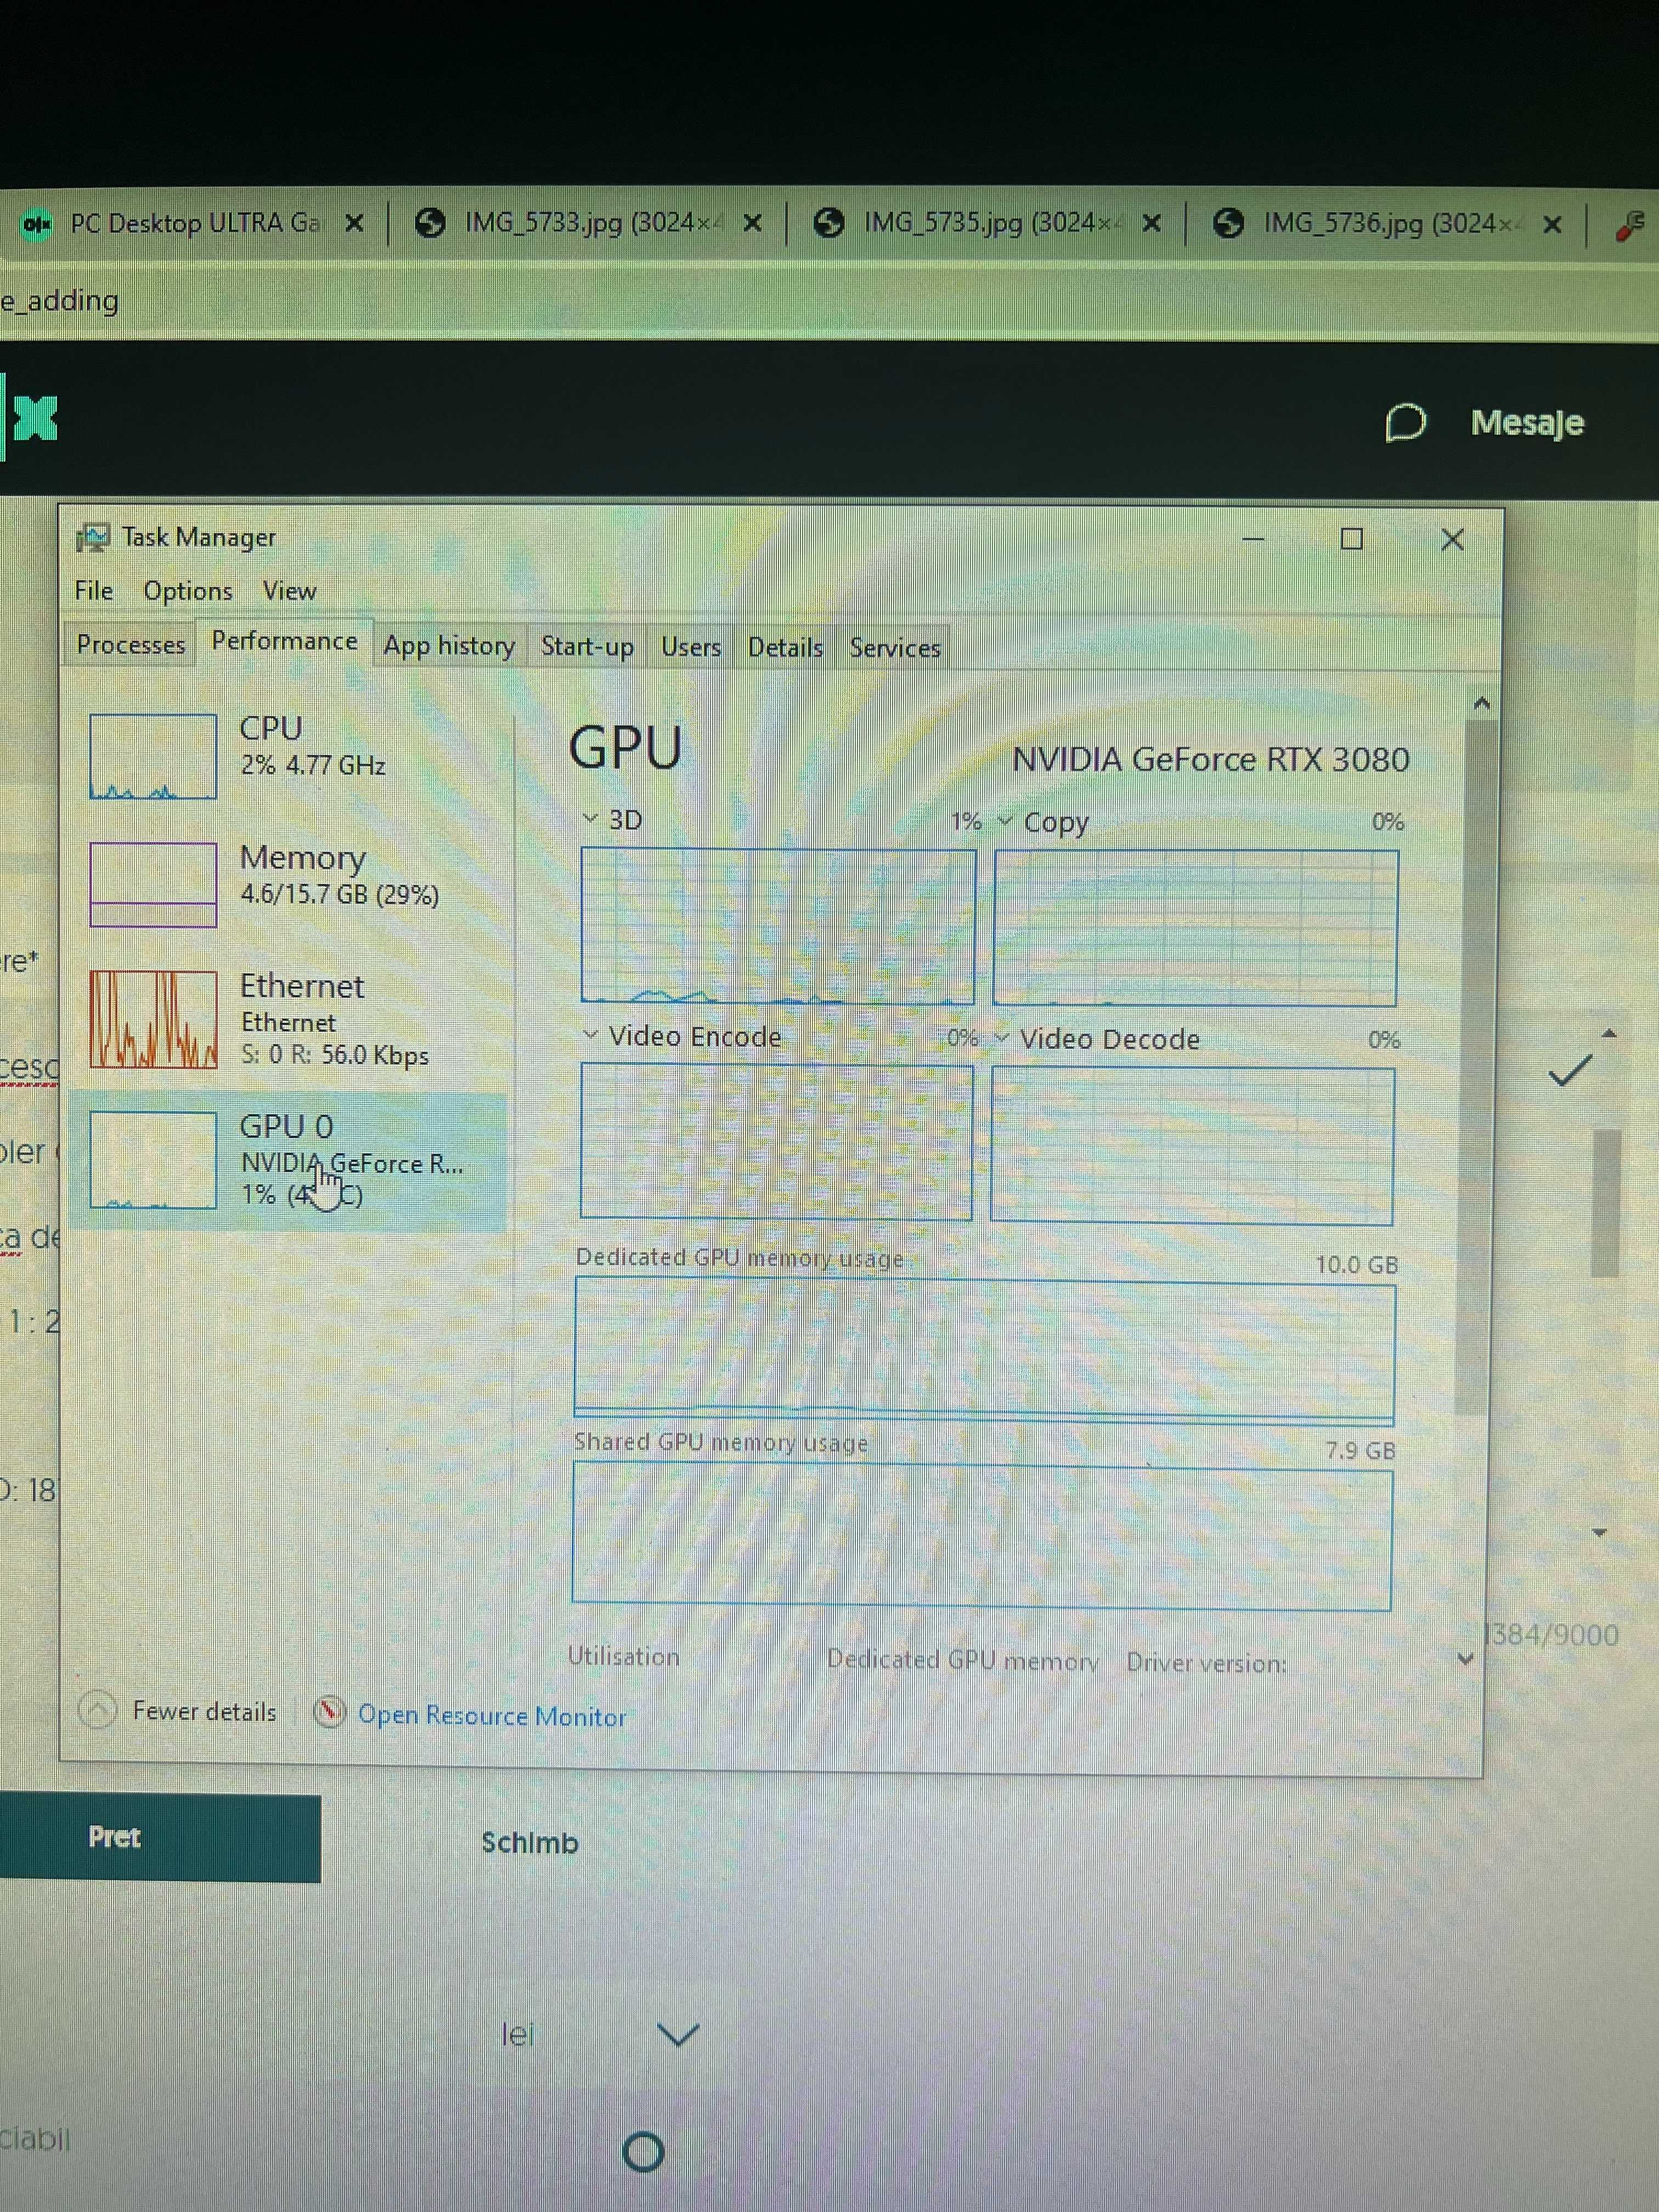Click scroll up arrow in GPU pane
This screenshot has width=1659, height=2212.
click(1482, 703)
